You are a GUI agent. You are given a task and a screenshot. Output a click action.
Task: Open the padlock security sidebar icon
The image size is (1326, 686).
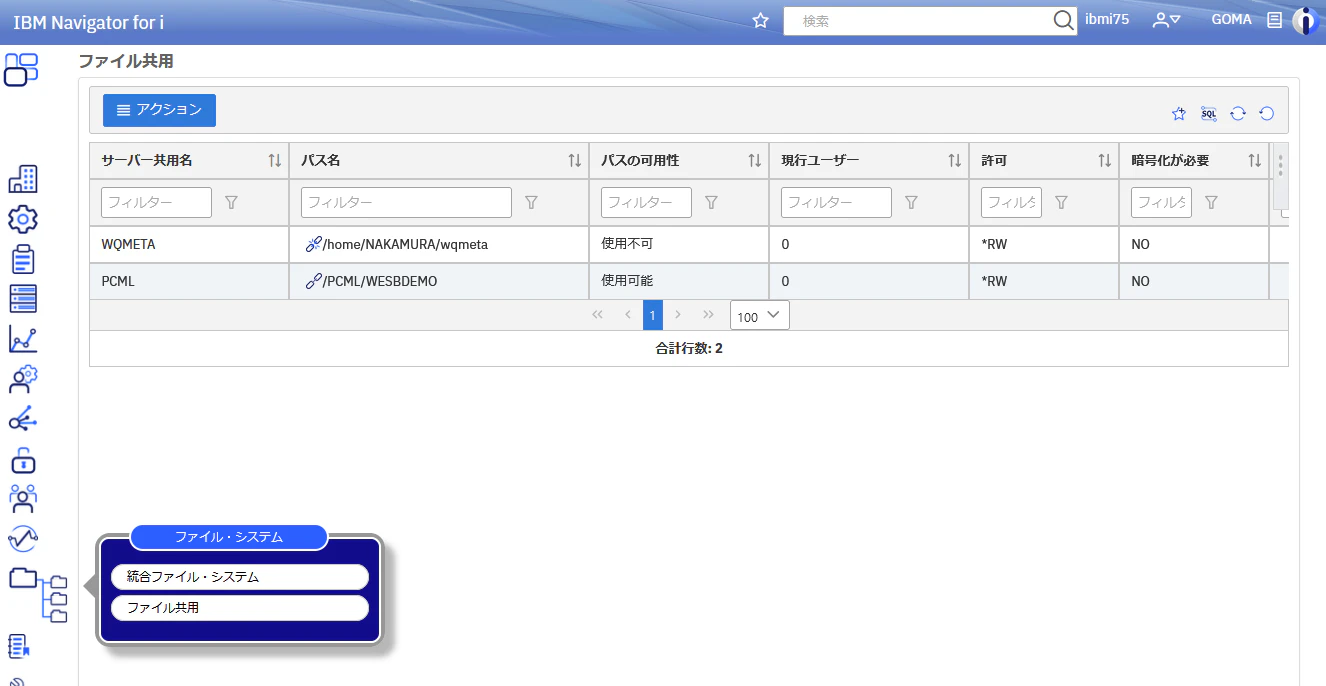click(22, 459)
